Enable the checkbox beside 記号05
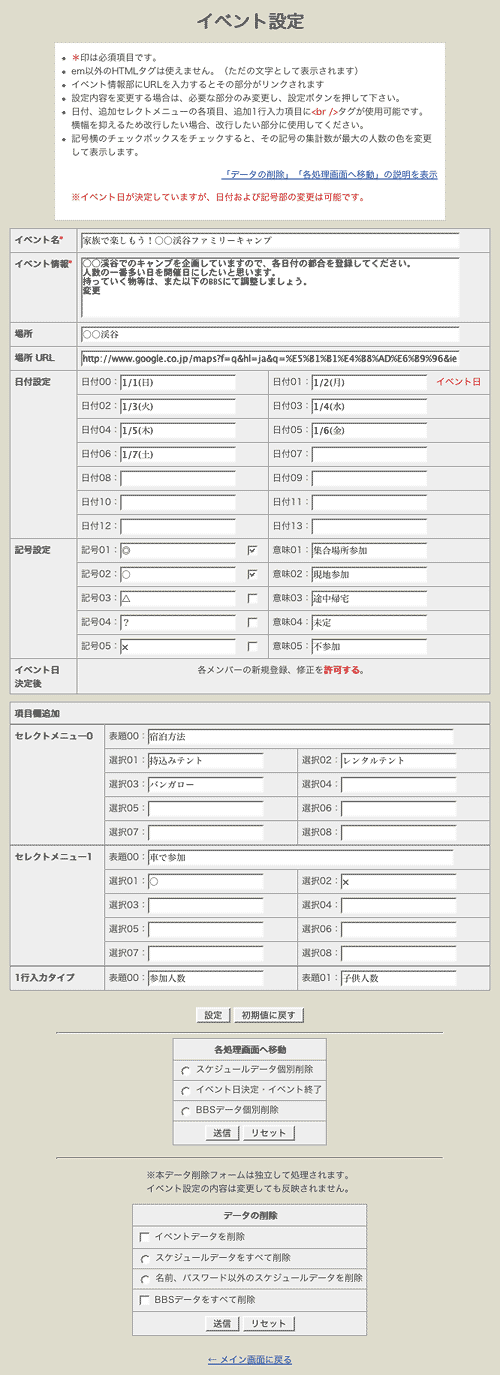The width and height of the screenshot is (500, 1375). pyautogui.click(x=252, y=646)
